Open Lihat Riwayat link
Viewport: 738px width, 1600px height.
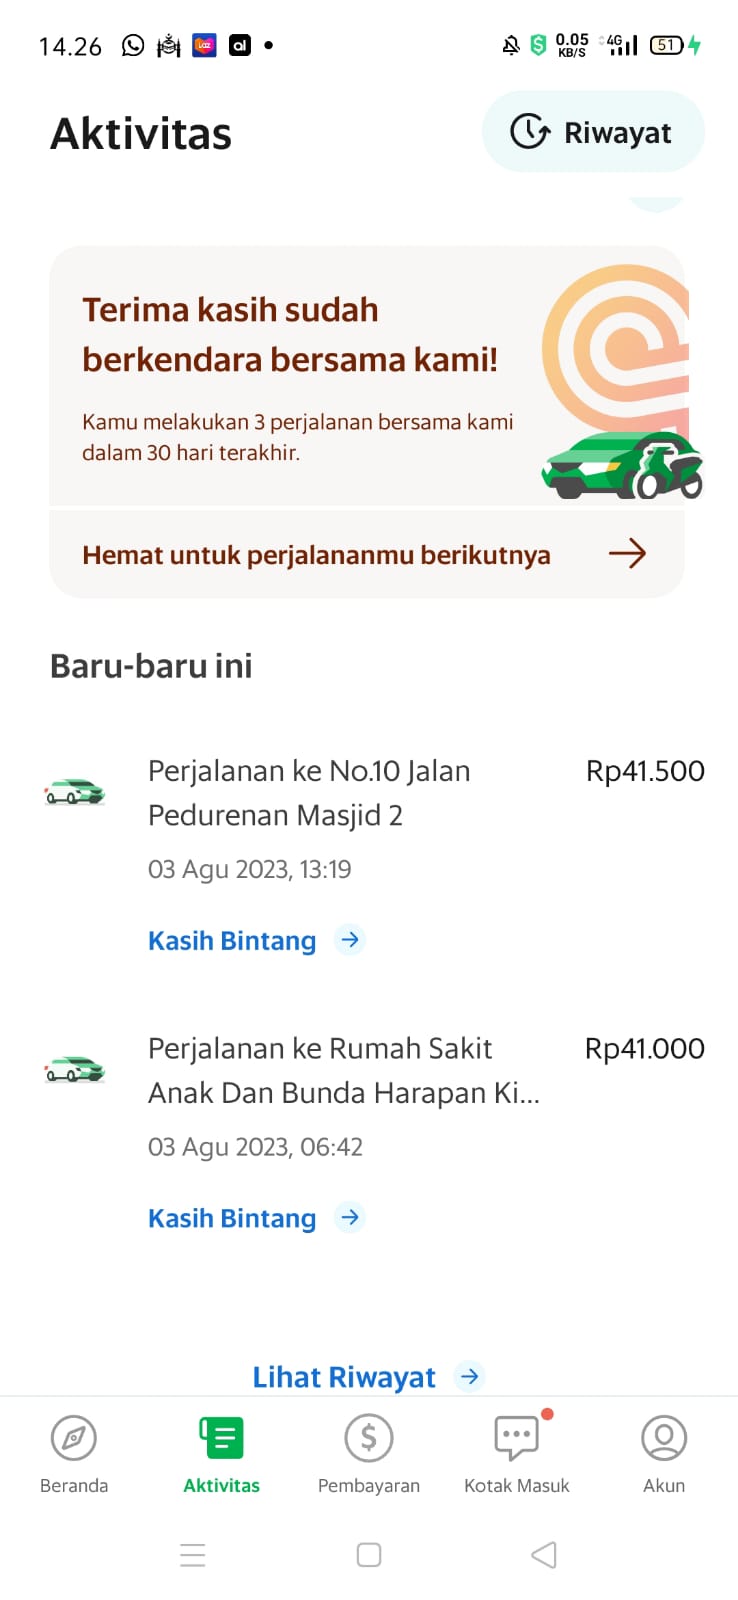tap(344, 1377)
